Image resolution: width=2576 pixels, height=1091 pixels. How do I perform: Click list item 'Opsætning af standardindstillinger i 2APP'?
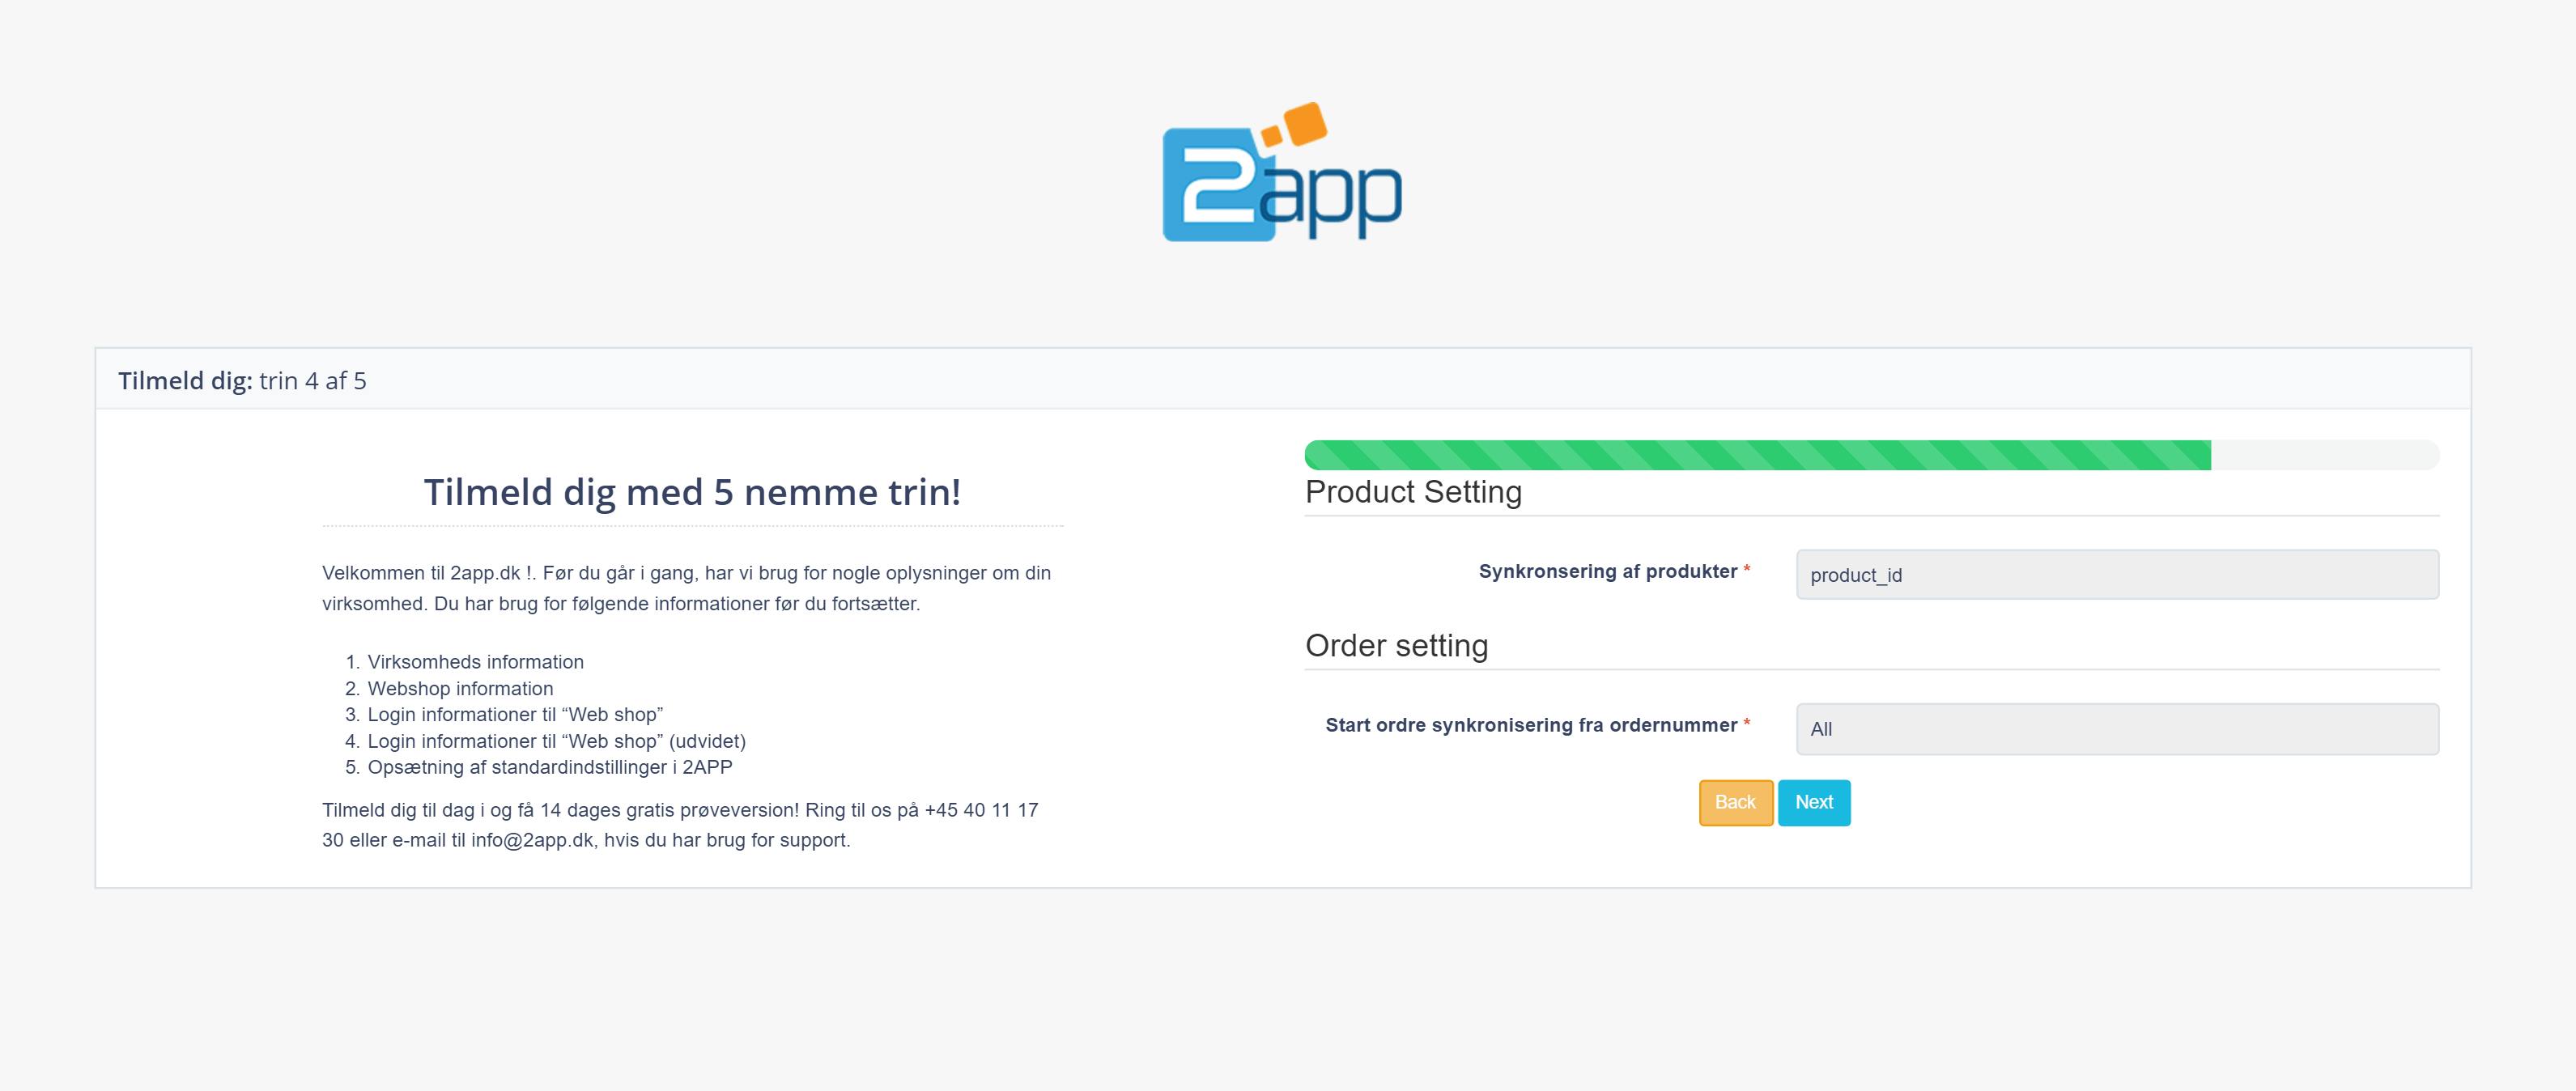coord(549,767)
